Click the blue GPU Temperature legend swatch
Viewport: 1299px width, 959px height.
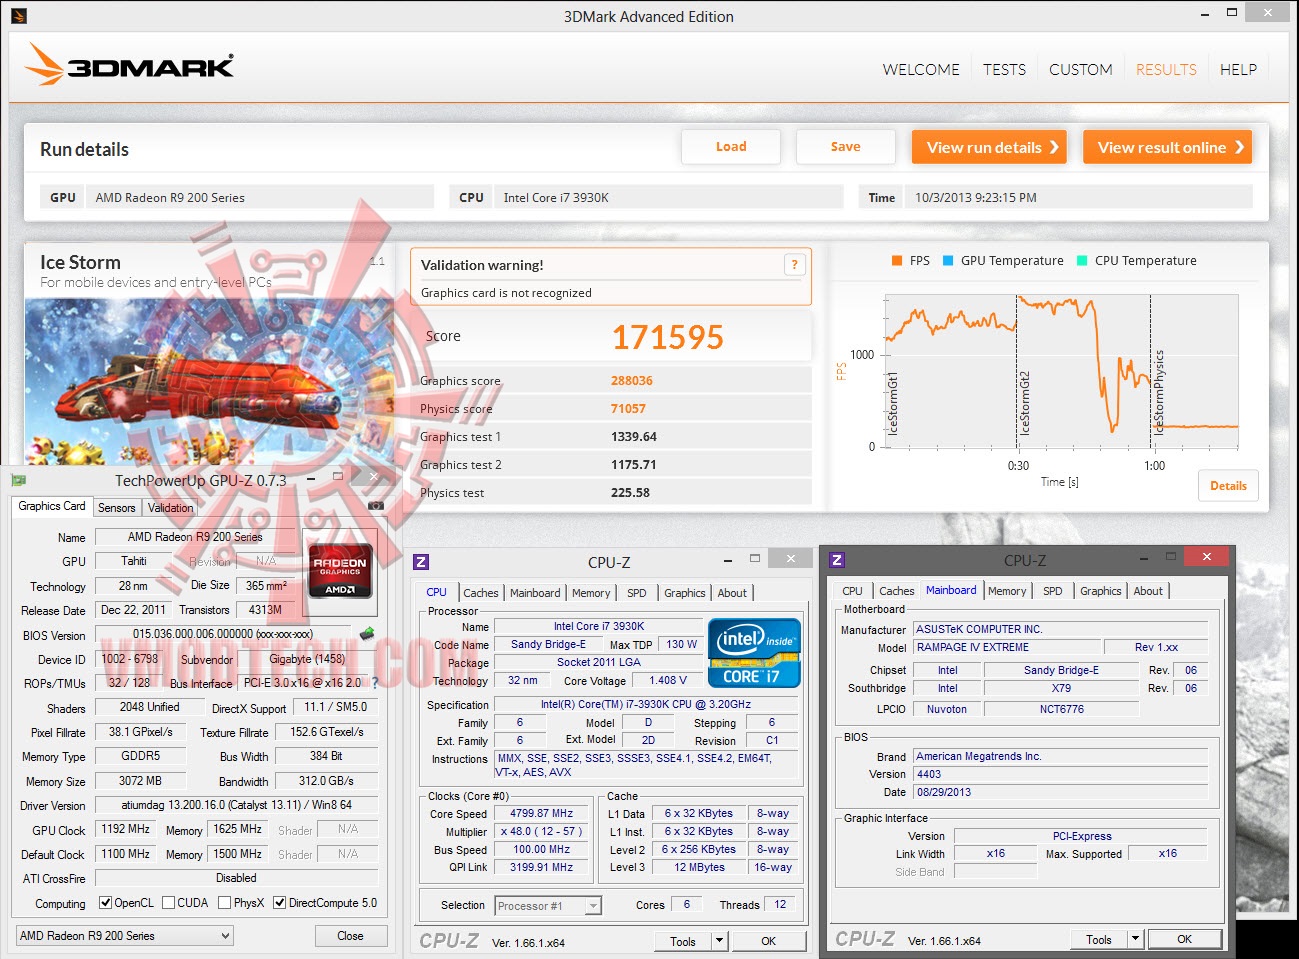948,261
